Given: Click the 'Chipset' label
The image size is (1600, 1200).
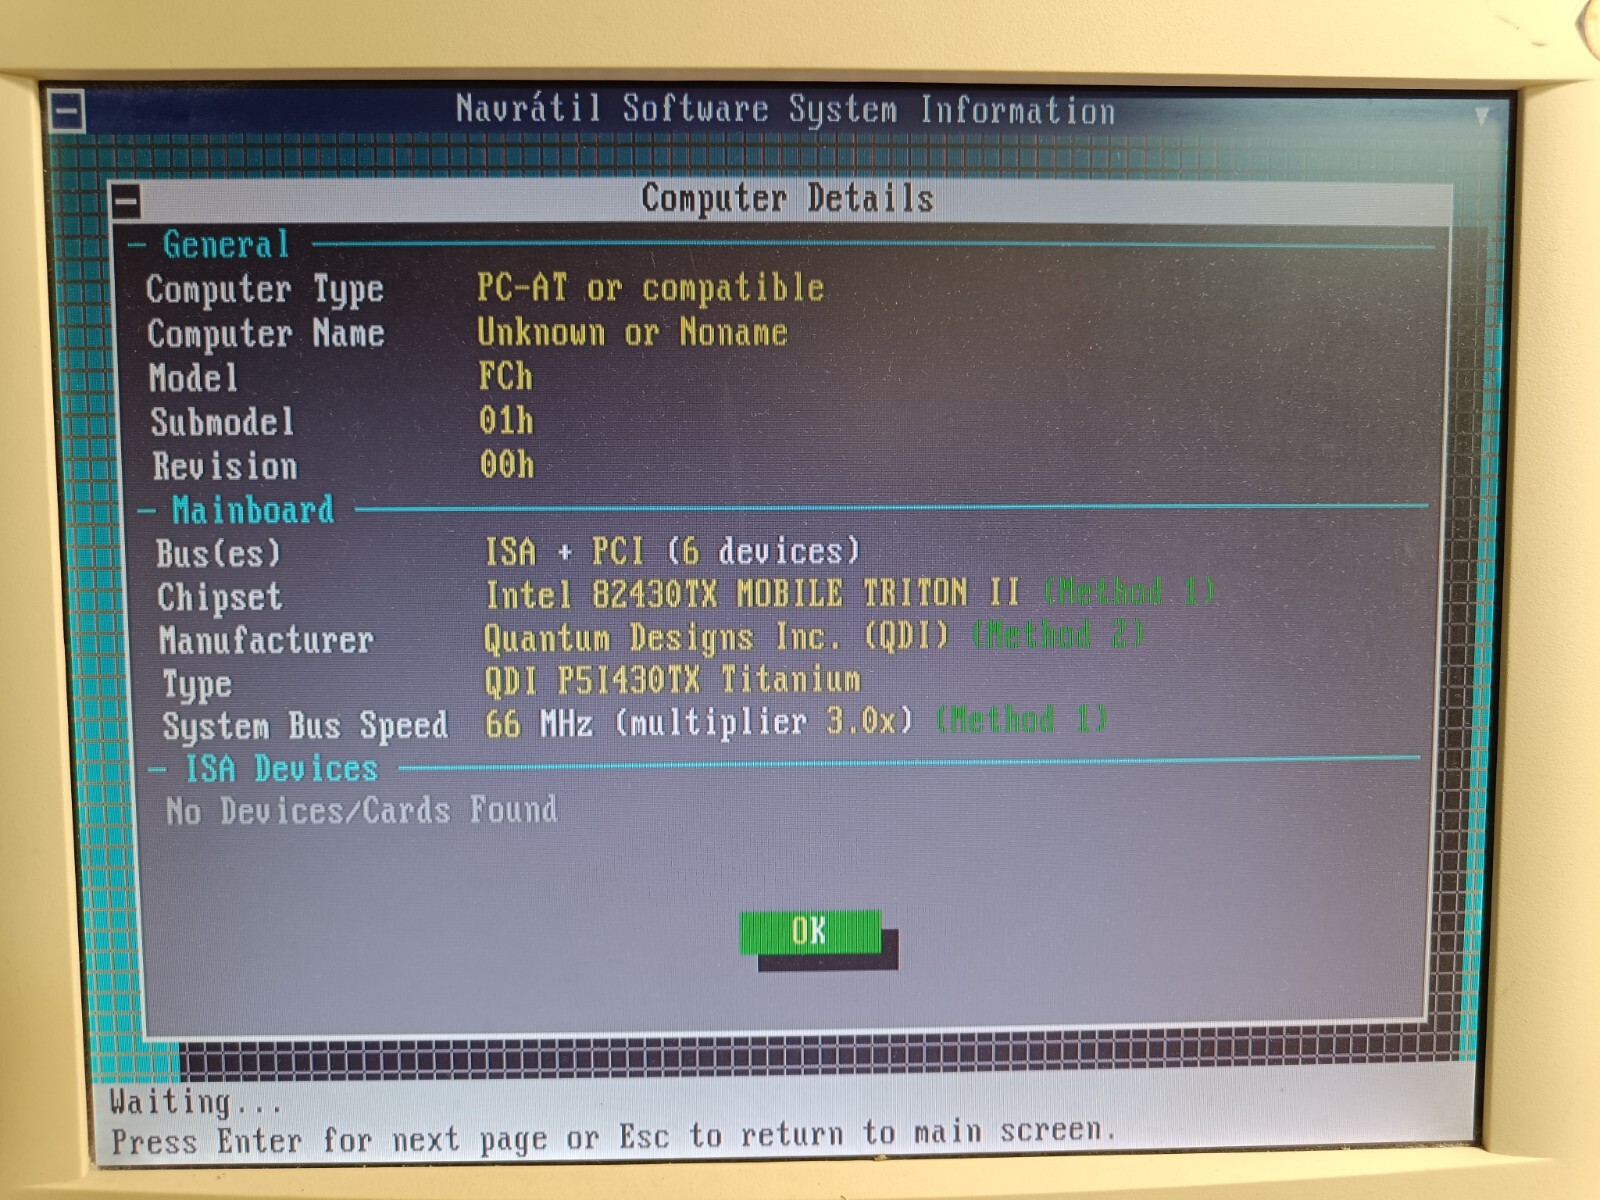Looking at the screenshot, I should coord(220,598).
